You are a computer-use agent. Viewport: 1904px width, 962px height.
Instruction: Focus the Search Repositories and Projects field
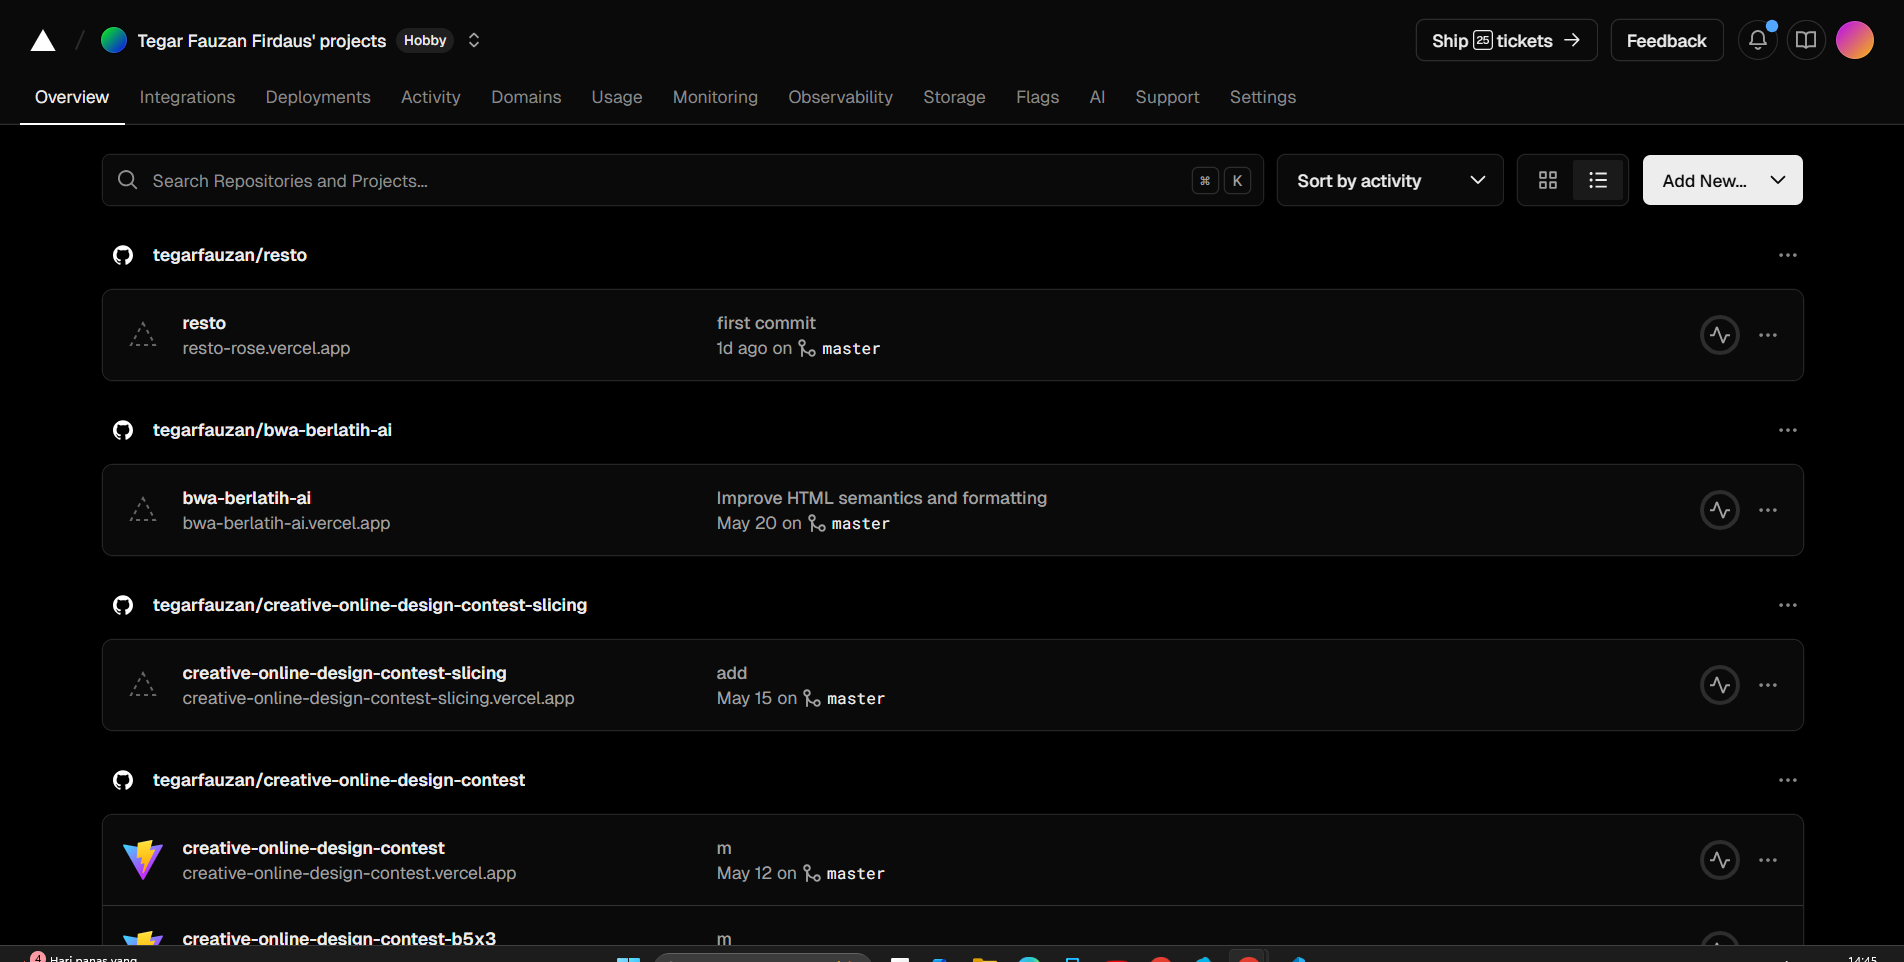point(682,180)
